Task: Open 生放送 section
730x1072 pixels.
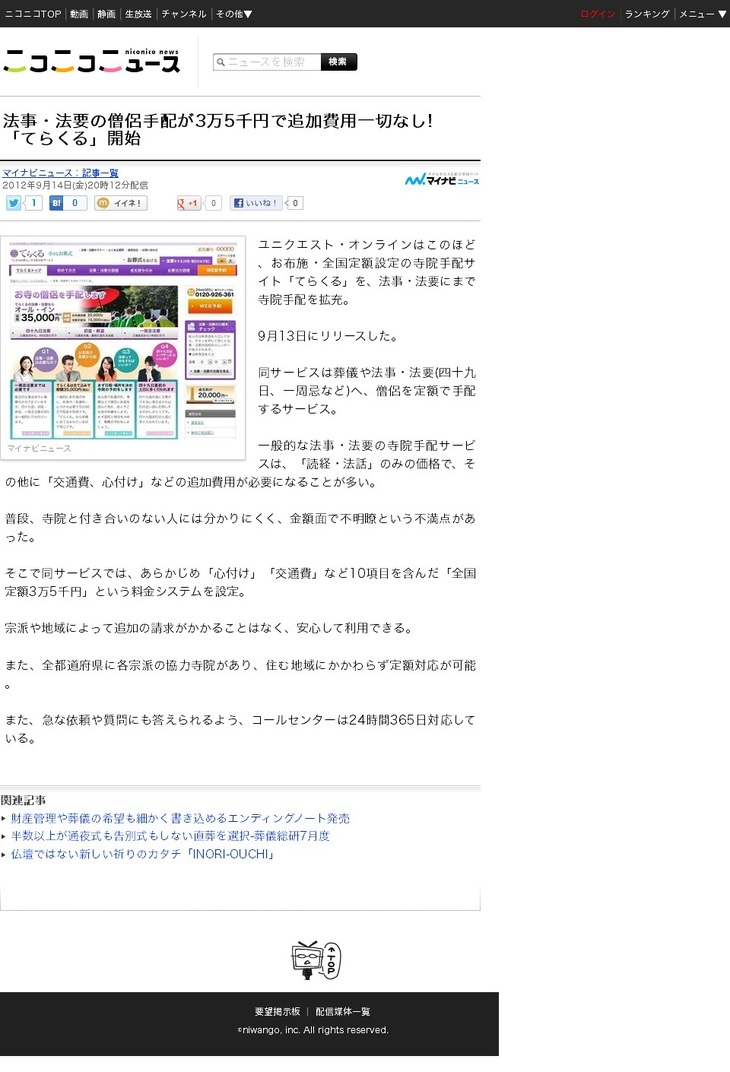Action: pyautogui.click(x=138, y=14)
